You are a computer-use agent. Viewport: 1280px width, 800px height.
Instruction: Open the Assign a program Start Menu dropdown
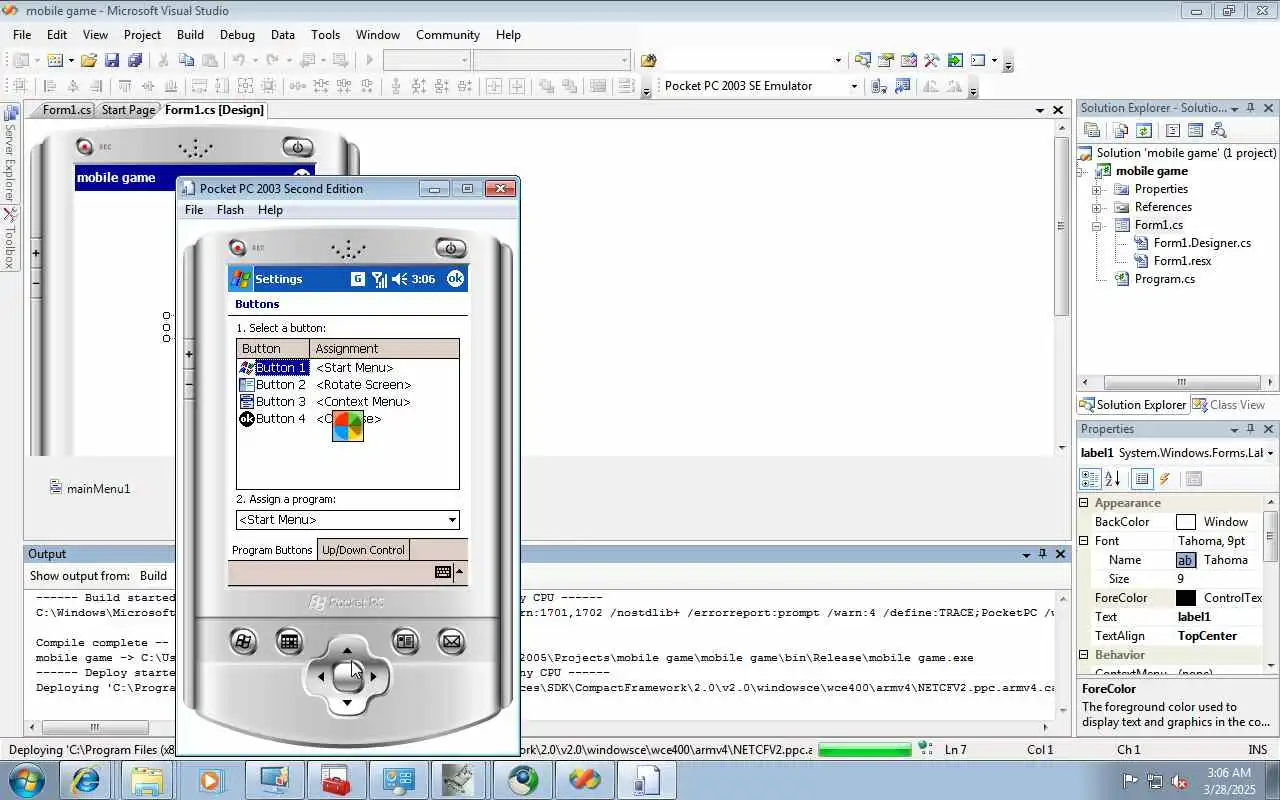click(x=452, y=520)
